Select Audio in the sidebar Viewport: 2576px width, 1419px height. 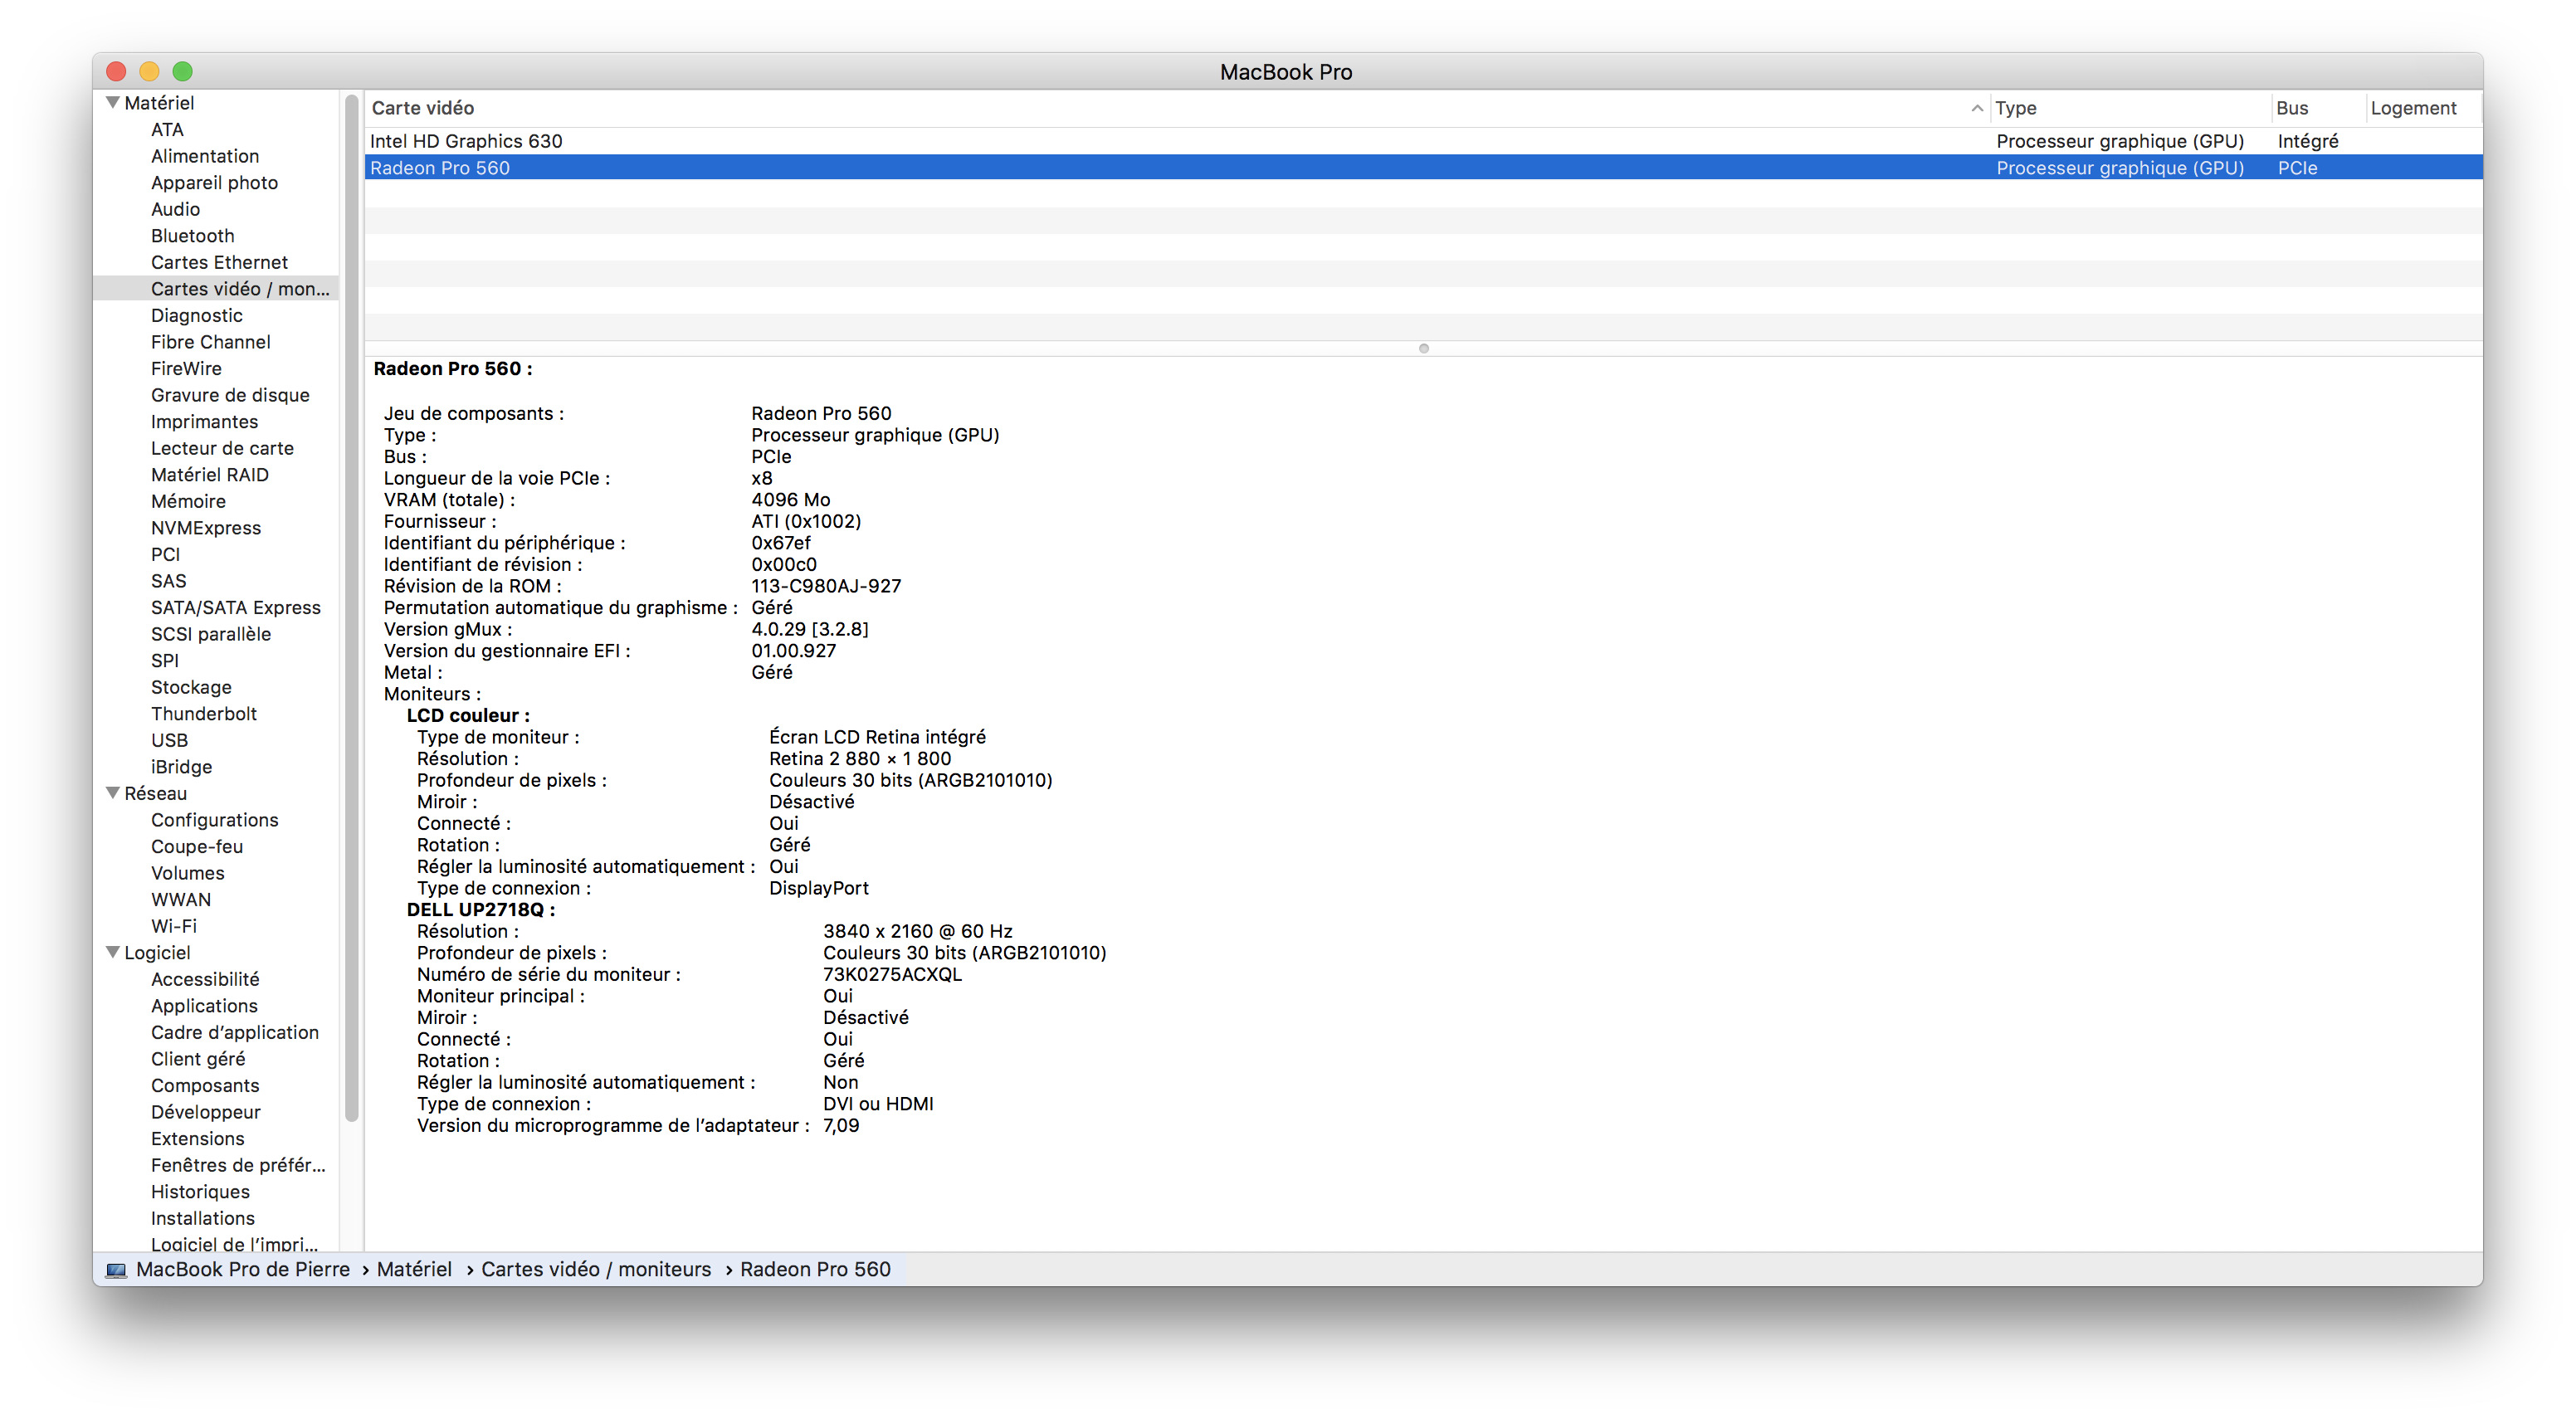[x=175, y=209]
